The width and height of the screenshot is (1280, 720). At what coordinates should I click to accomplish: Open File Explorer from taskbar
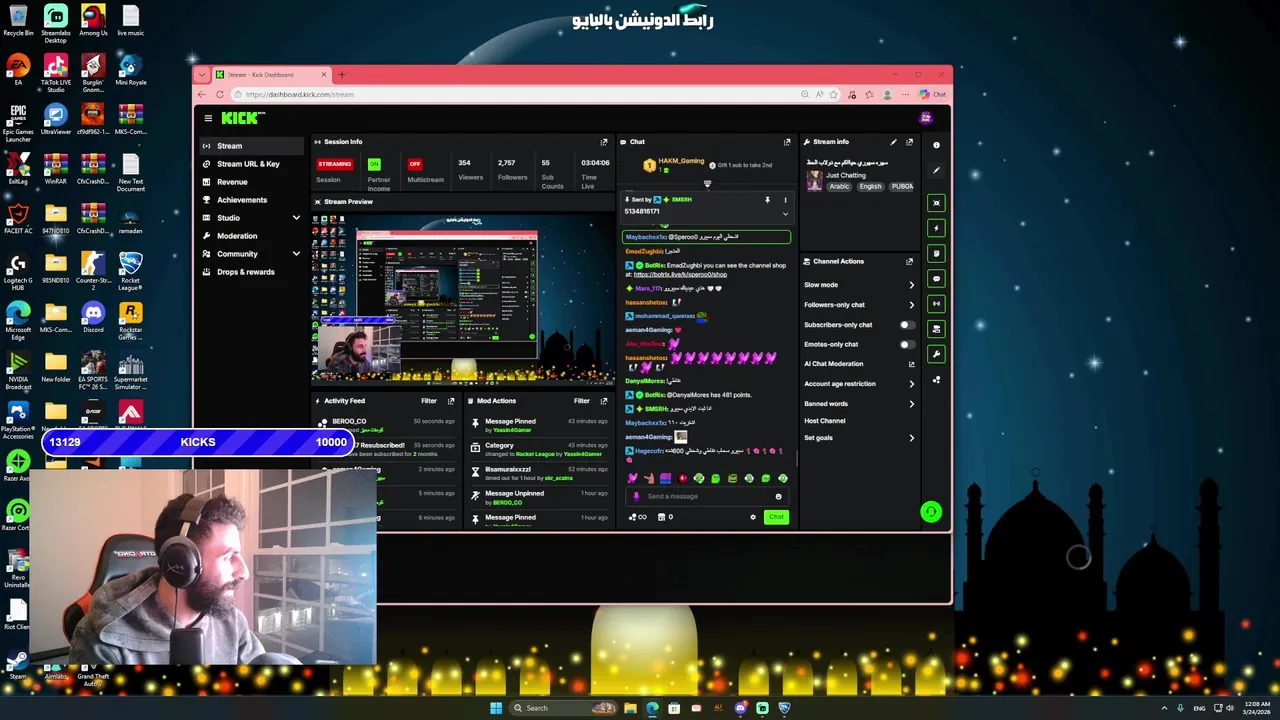[x=630, y=708]
